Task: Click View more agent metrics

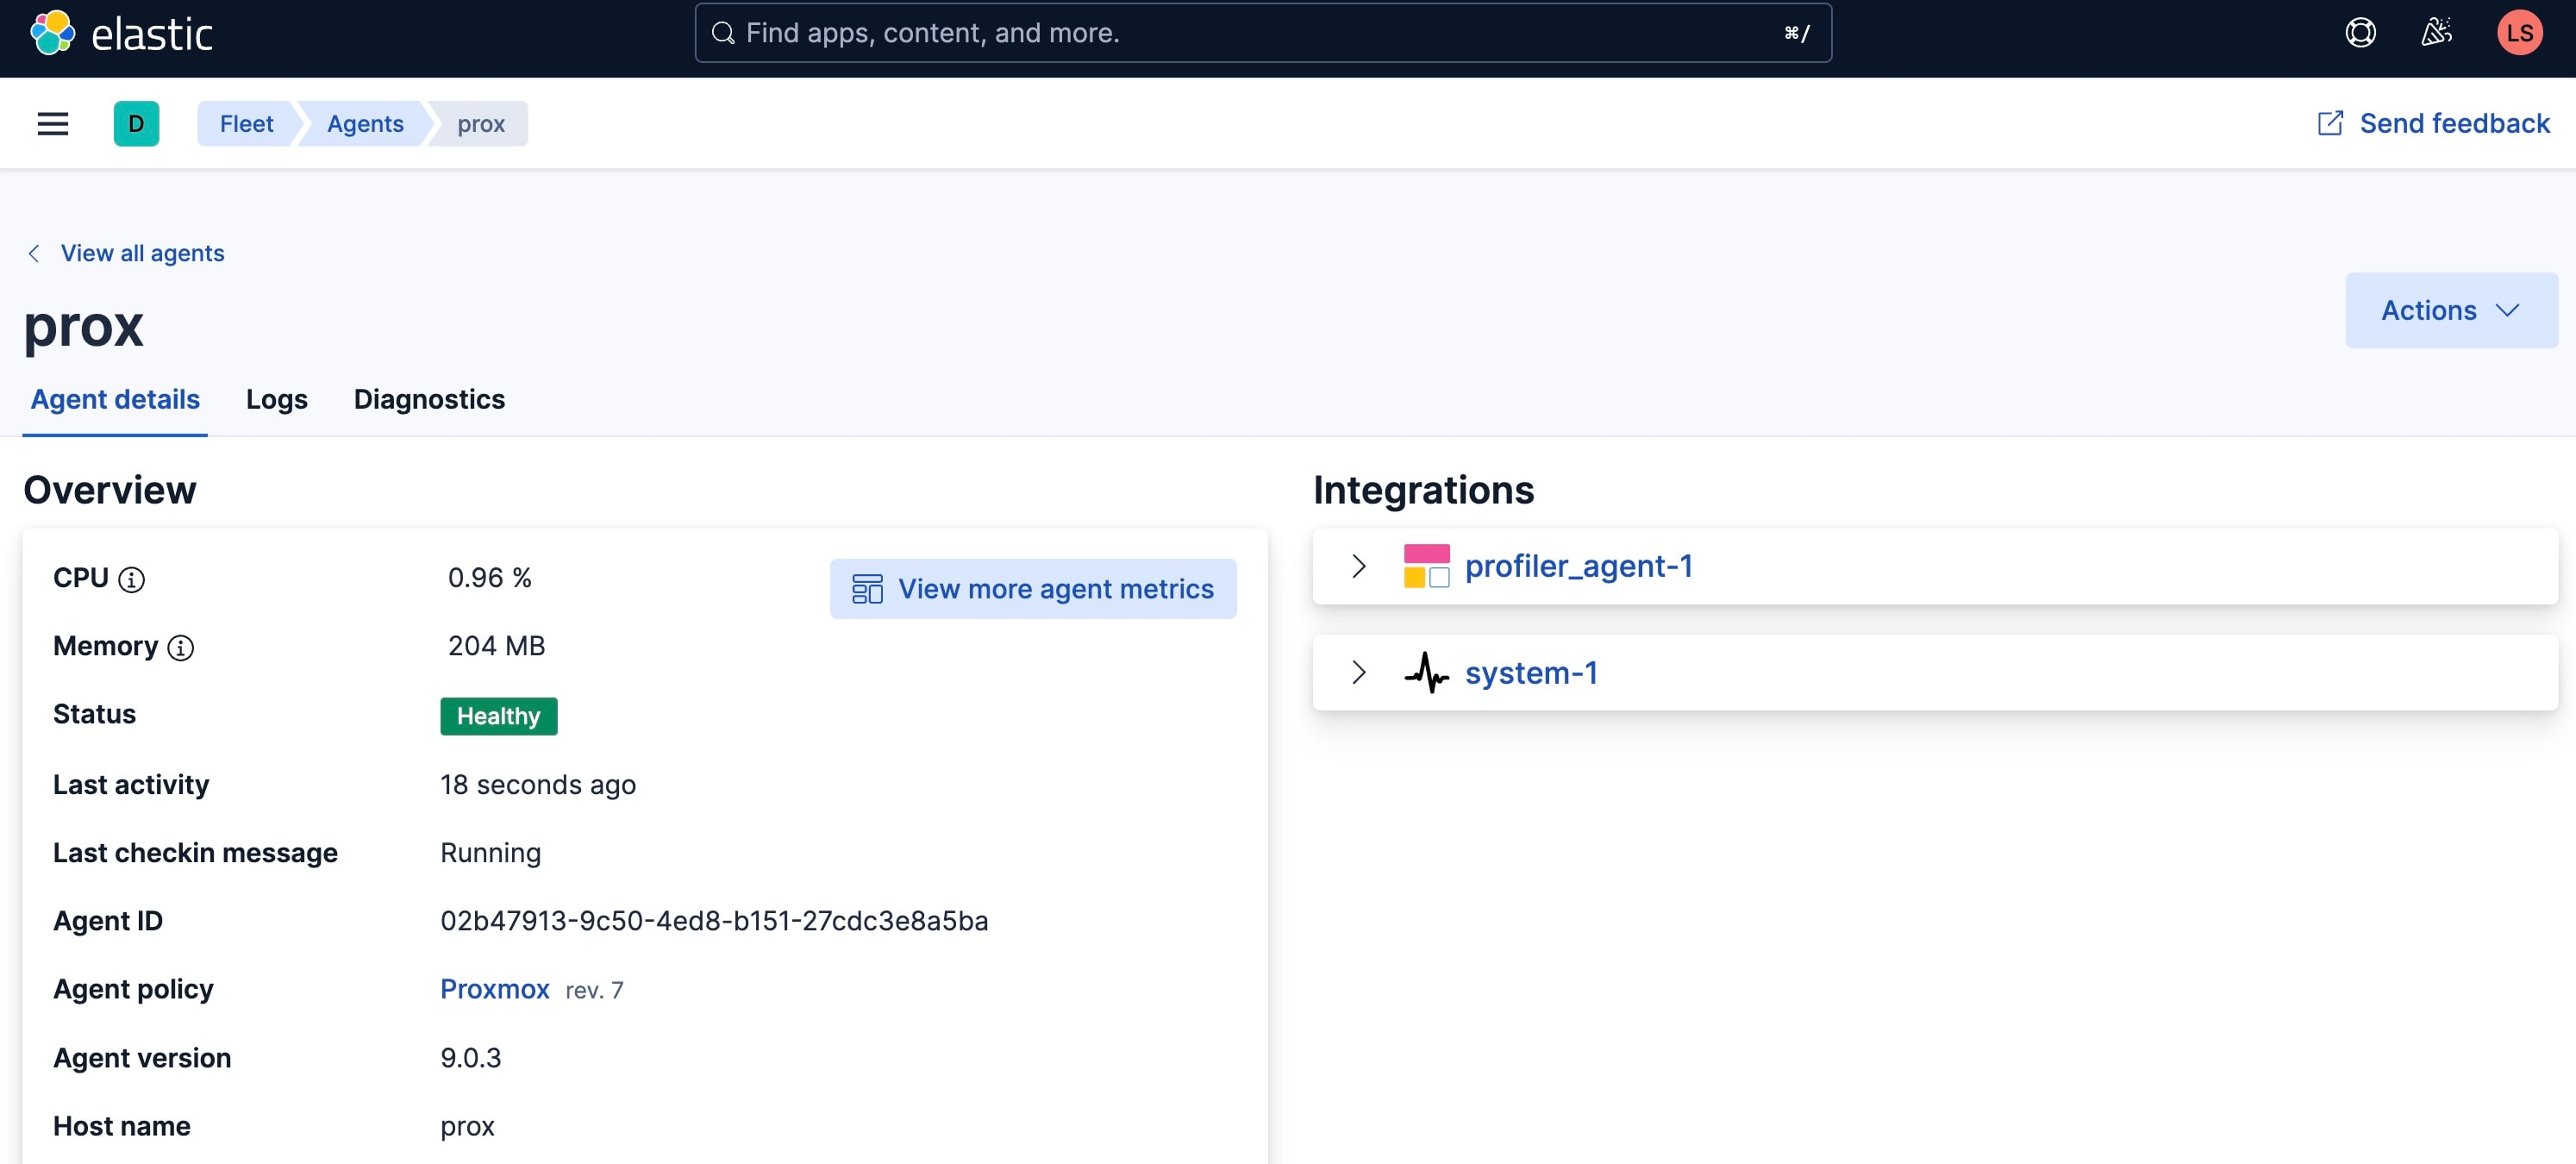Action: pyautogui.click(x=1034, y=589)
